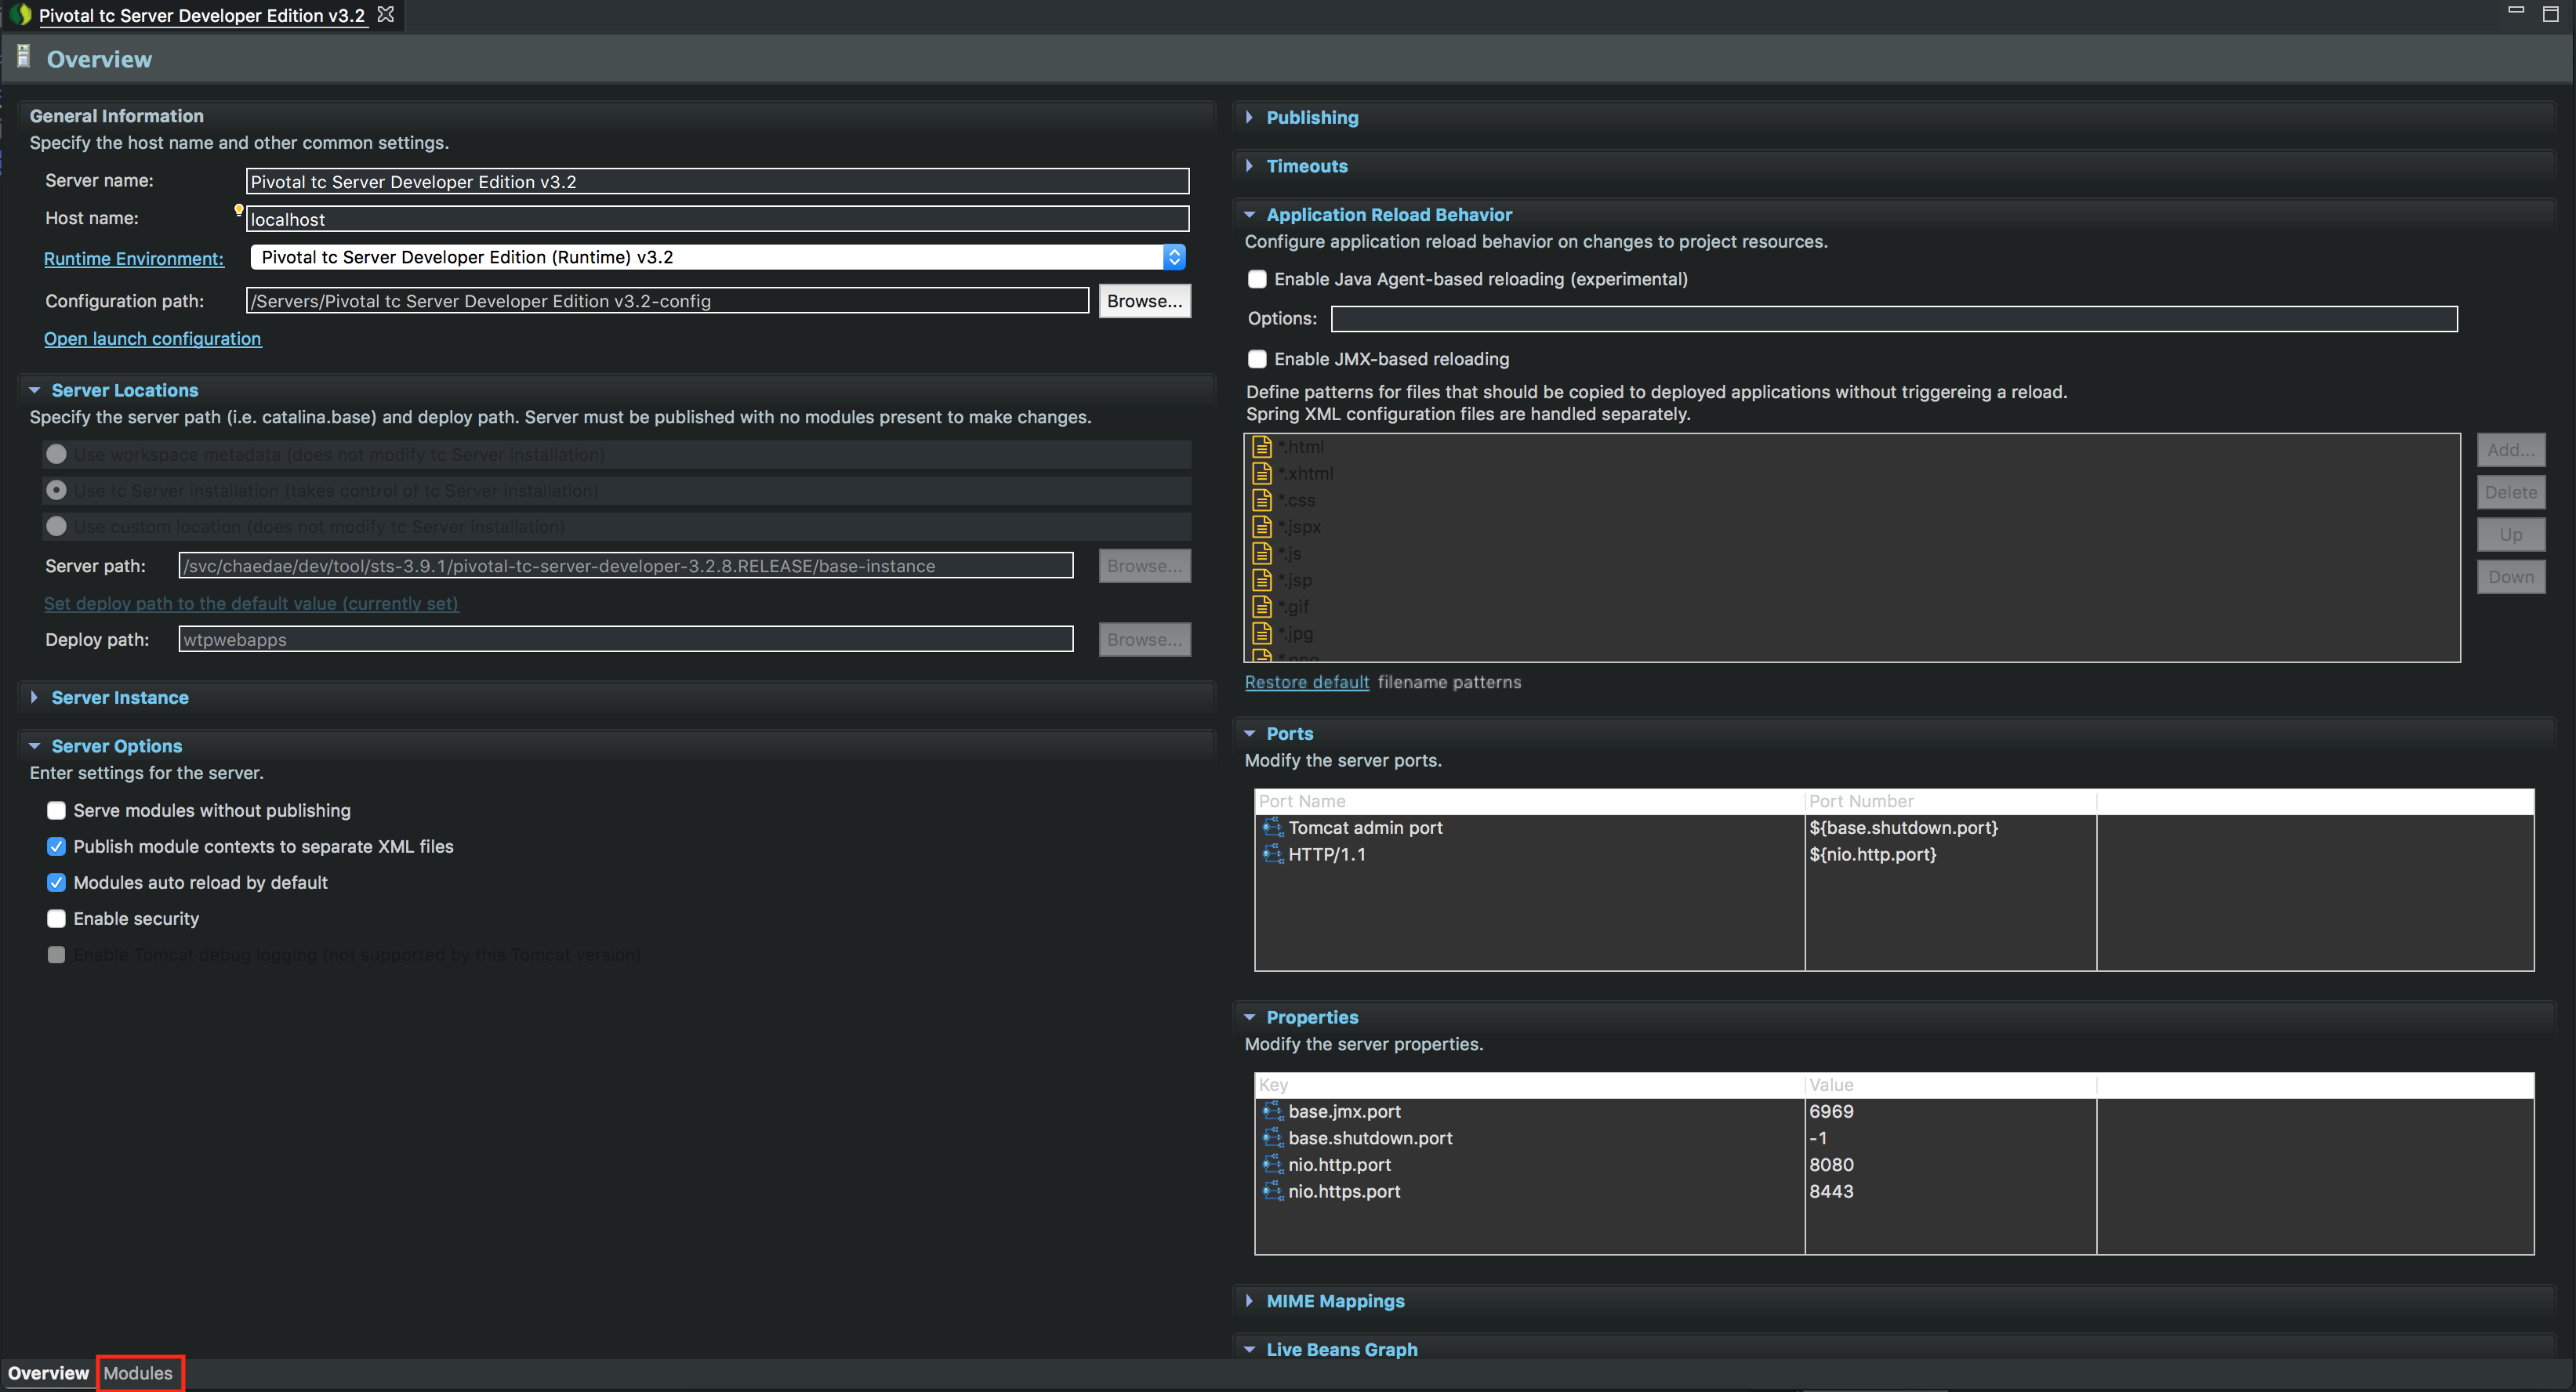Click the nio.https.port property icon
This screenshot has height=1392, width=2576.
[1272, 1191]
